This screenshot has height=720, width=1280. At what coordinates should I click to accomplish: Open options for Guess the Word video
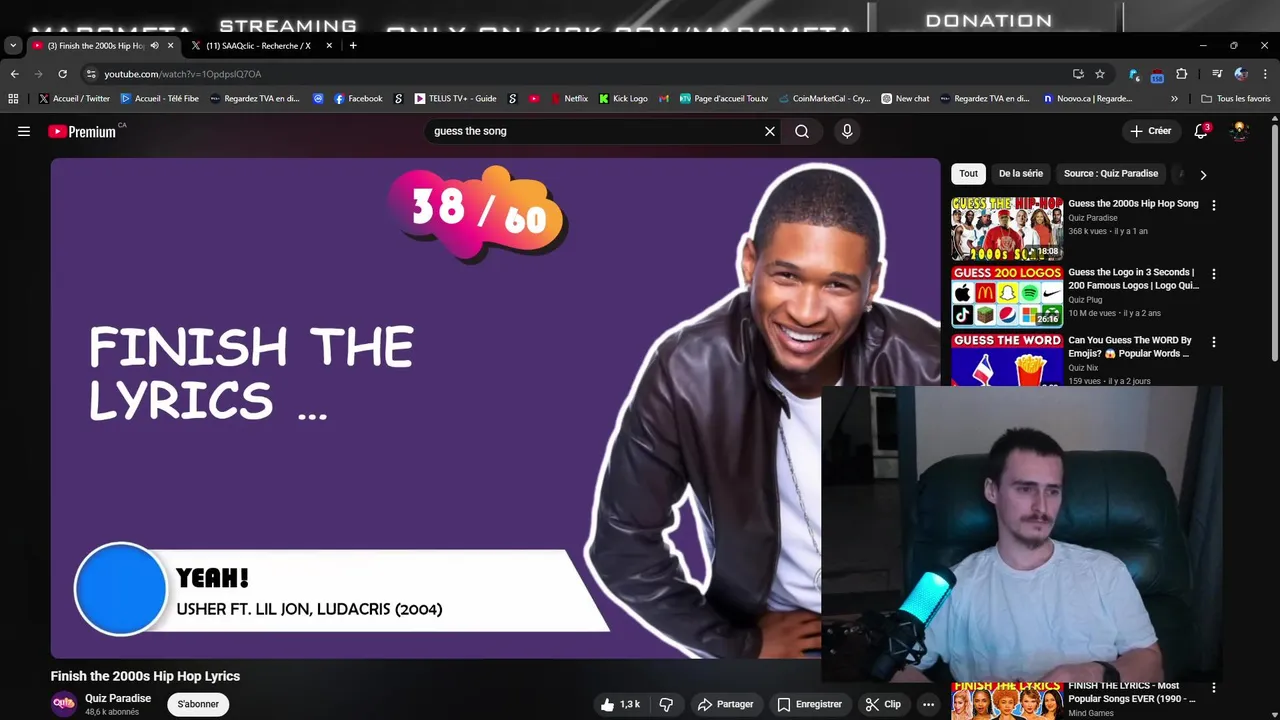point(1214,342)
